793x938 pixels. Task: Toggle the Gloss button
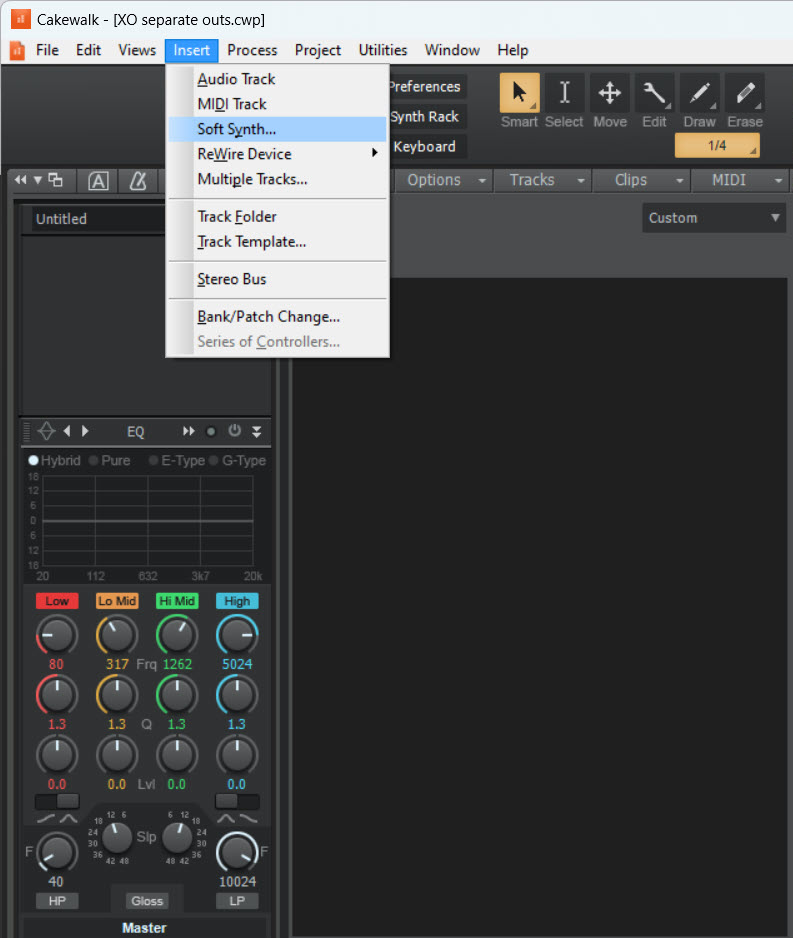(x=147, y=901)
